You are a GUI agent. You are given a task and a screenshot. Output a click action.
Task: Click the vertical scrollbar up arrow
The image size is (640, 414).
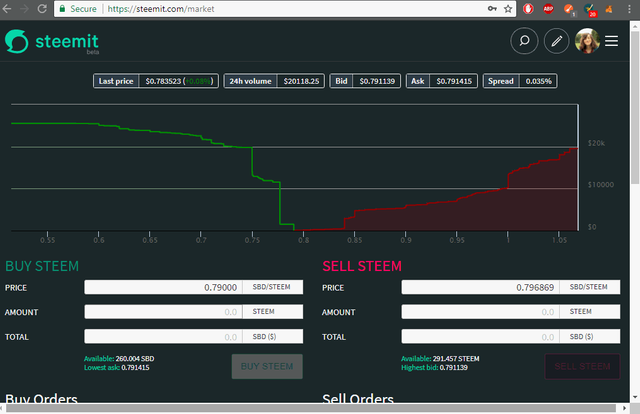635,25
